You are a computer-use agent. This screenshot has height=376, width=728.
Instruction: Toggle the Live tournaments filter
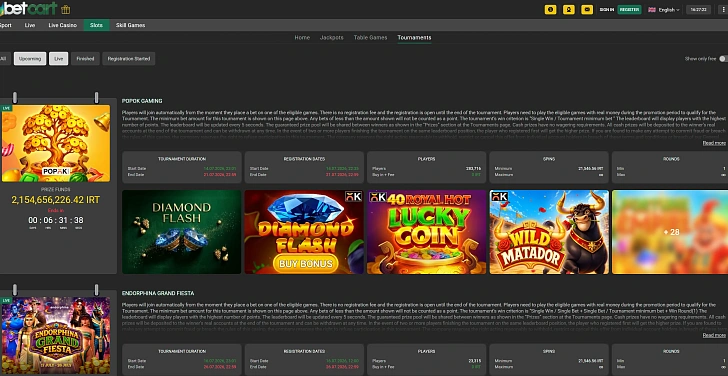[58, 58]
